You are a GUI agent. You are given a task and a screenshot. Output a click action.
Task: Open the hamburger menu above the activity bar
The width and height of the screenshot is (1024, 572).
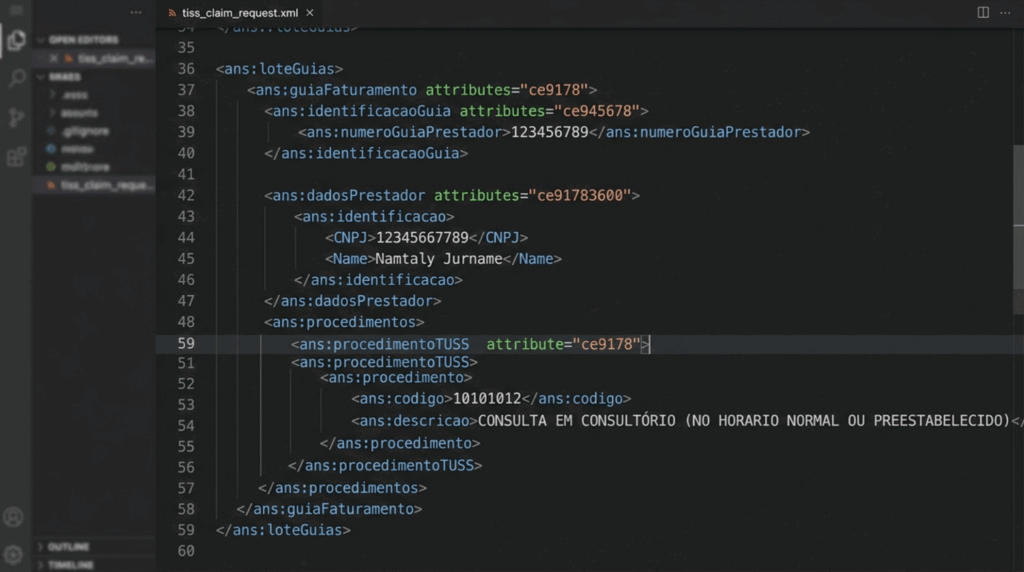pos(16,10)
